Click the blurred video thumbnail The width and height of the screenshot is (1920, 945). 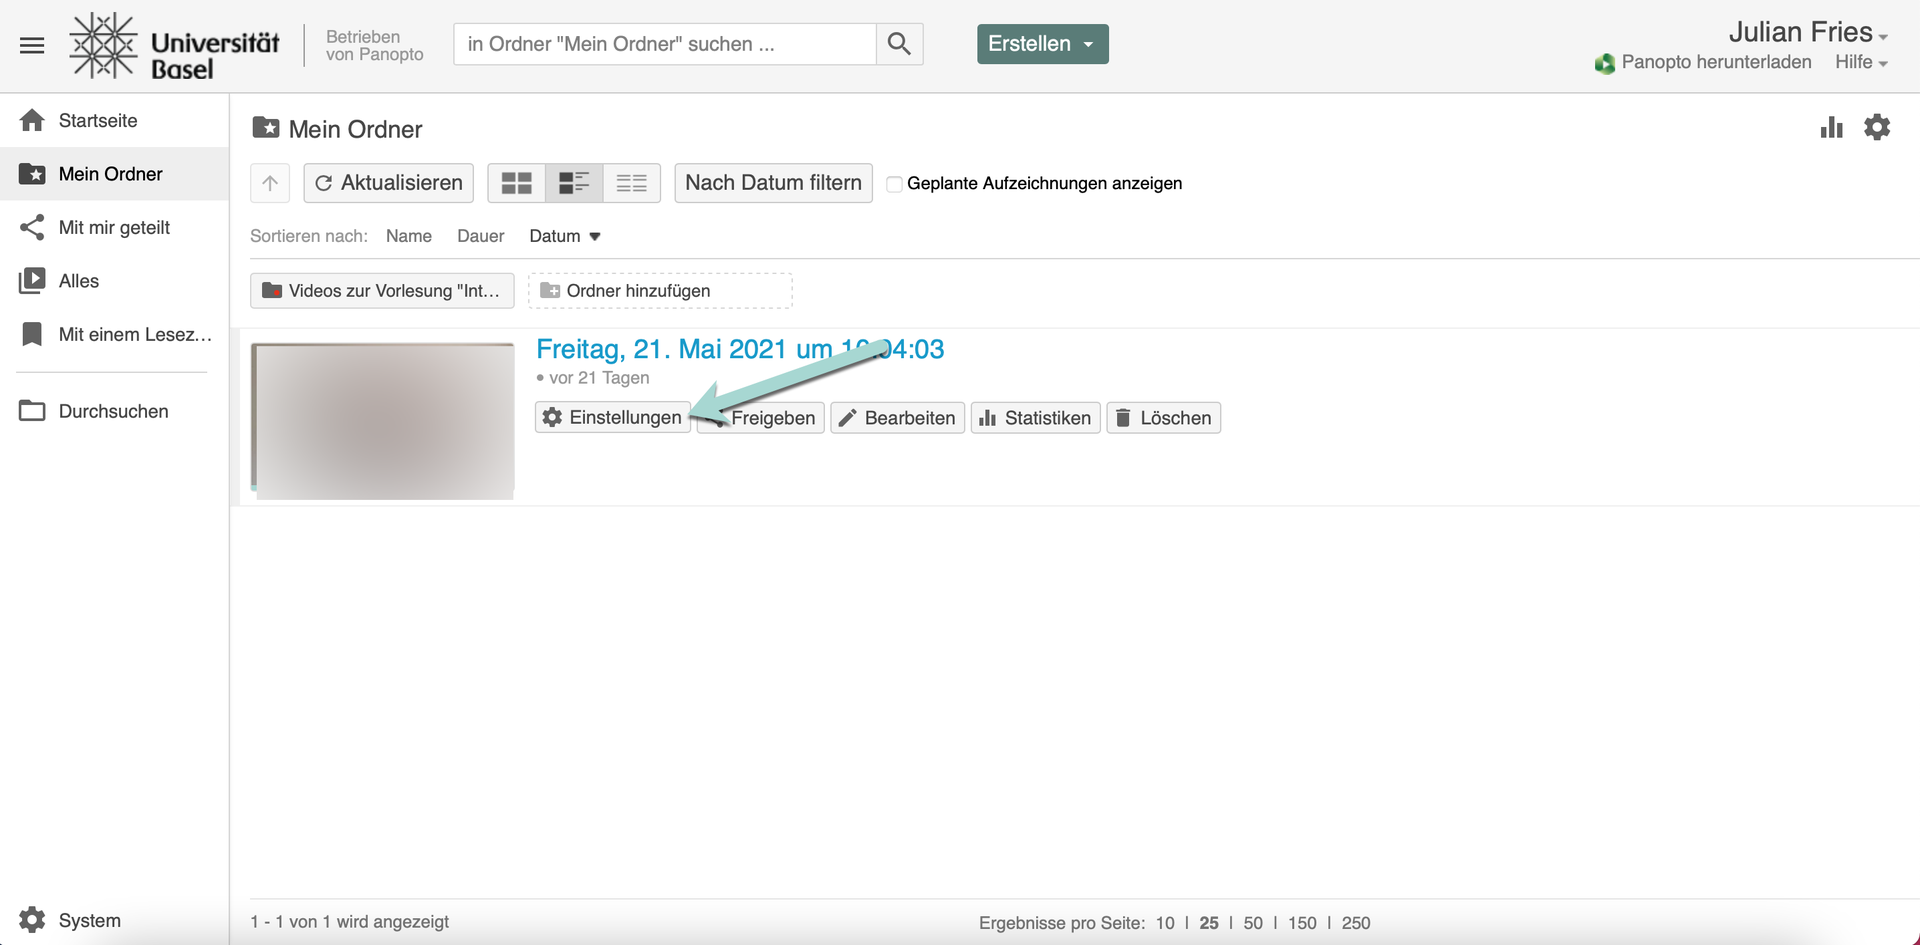coord(382,421)
